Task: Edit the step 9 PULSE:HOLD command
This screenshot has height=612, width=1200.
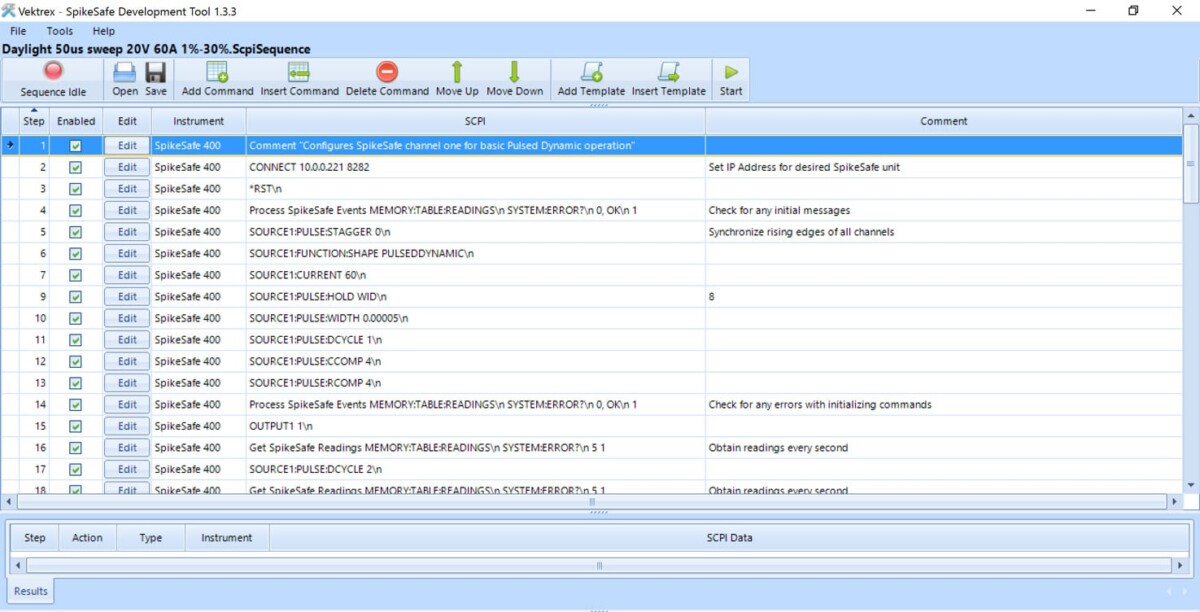Action: [x=127, y=296]
